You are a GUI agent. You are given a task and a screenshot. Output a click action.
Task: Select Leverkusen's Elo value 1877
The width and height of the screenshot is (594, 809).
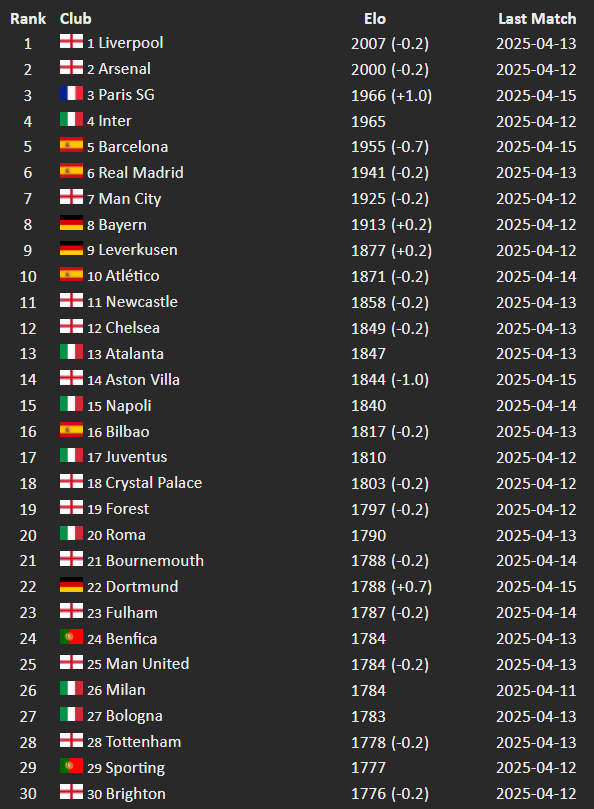[368, 251]
